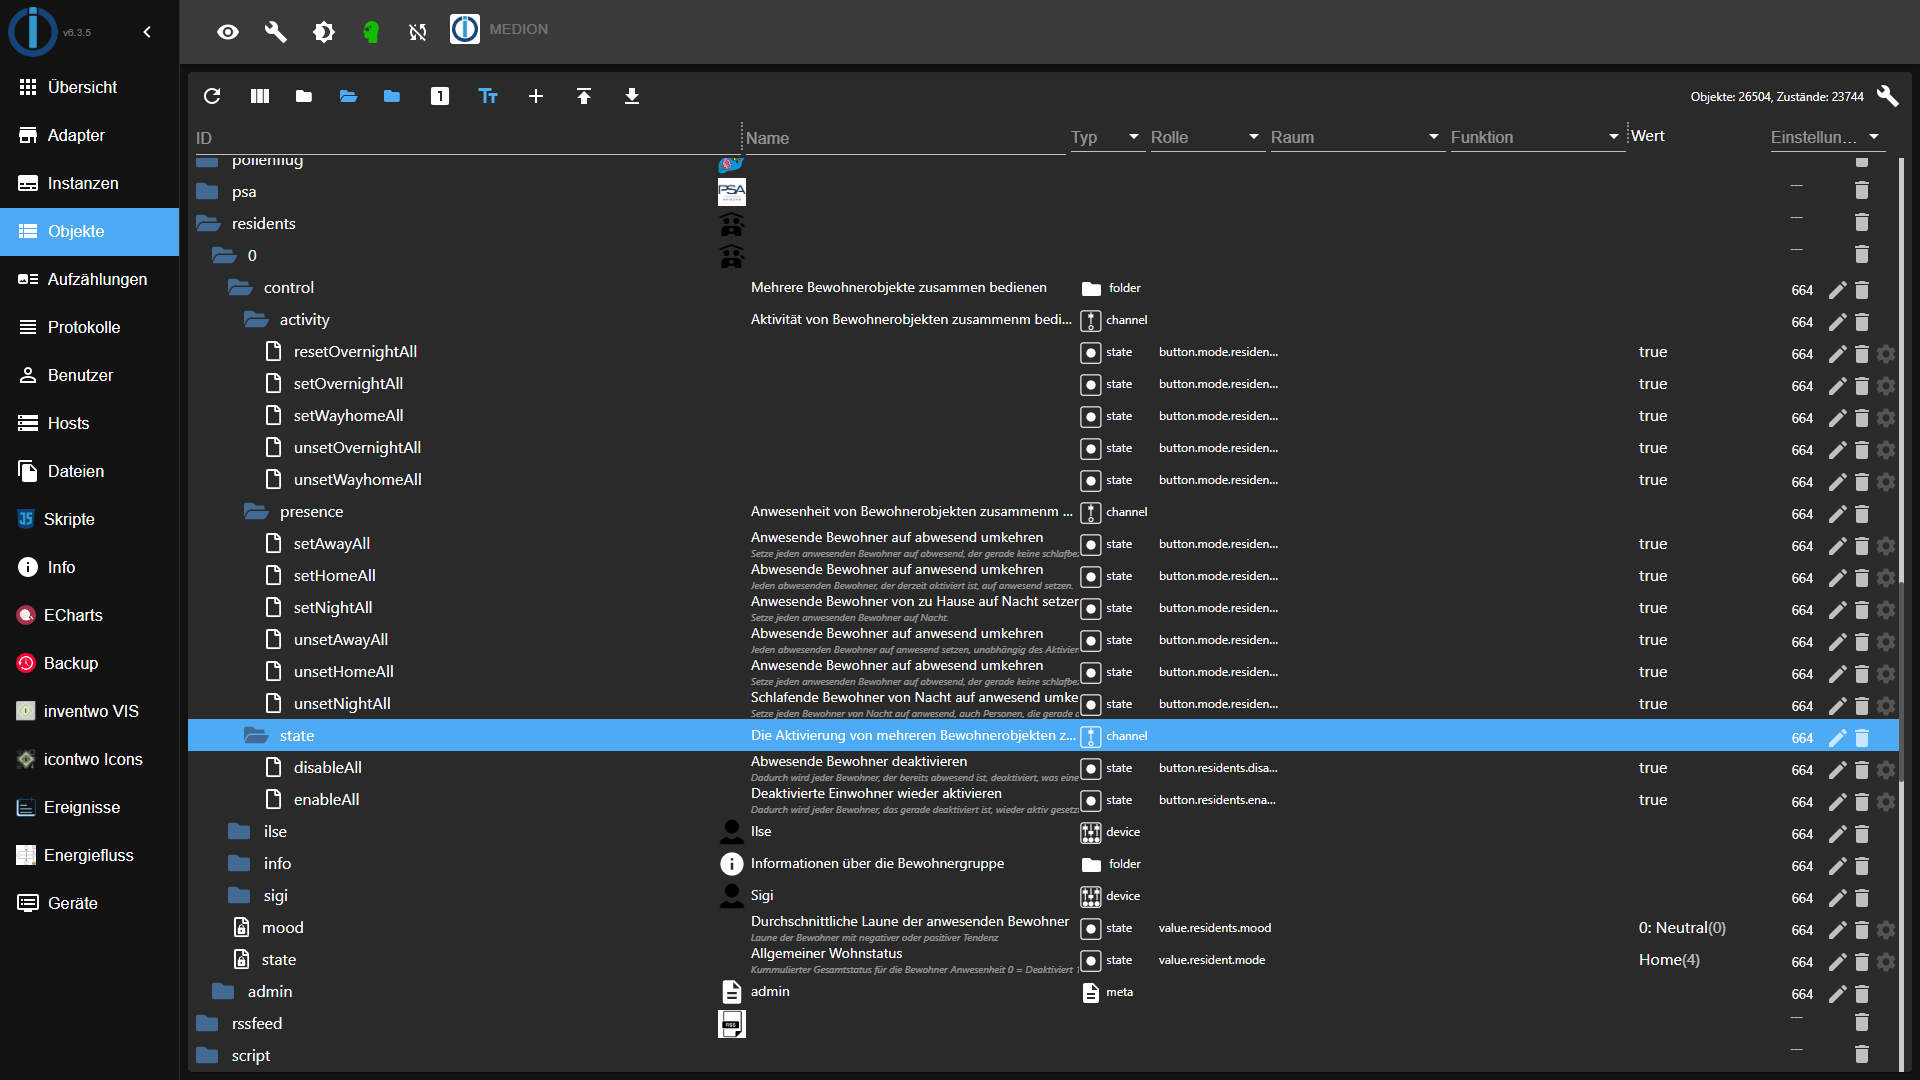Viewport: 1920px width, 1080px height.
Task: Open custom settings gear for mood
Action: (x=1886, y=930)
